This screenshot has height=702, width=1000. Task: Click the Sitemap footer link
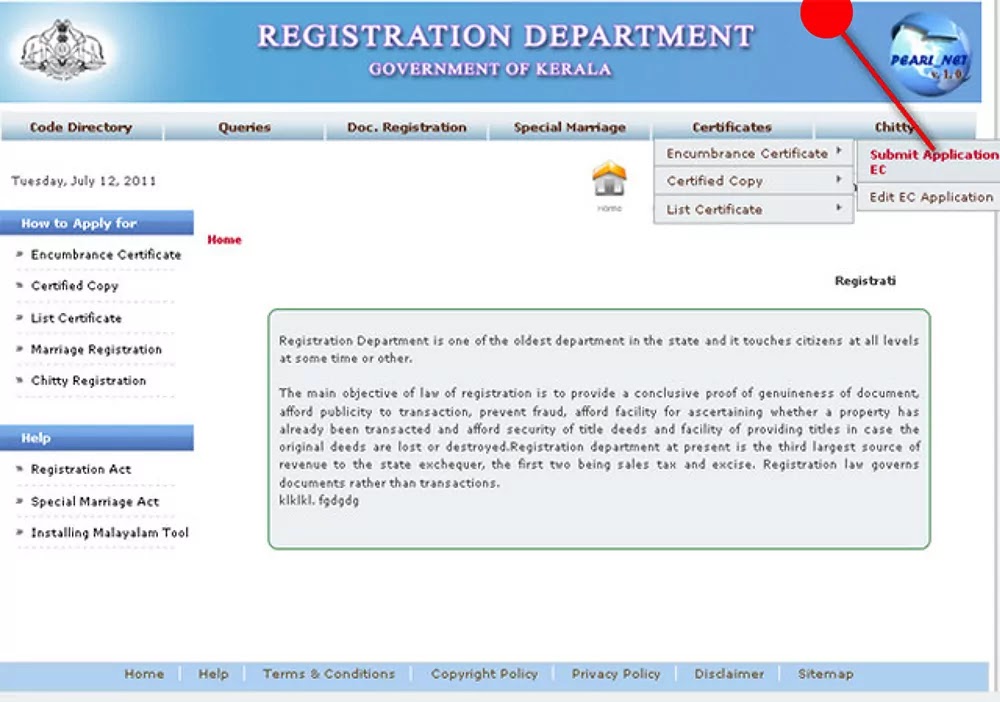pos(825,673)
